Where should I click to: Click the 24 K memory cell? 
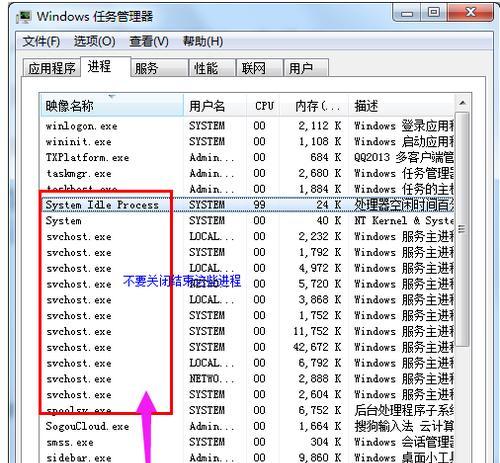pyautogui.click(x=328, y=205)
